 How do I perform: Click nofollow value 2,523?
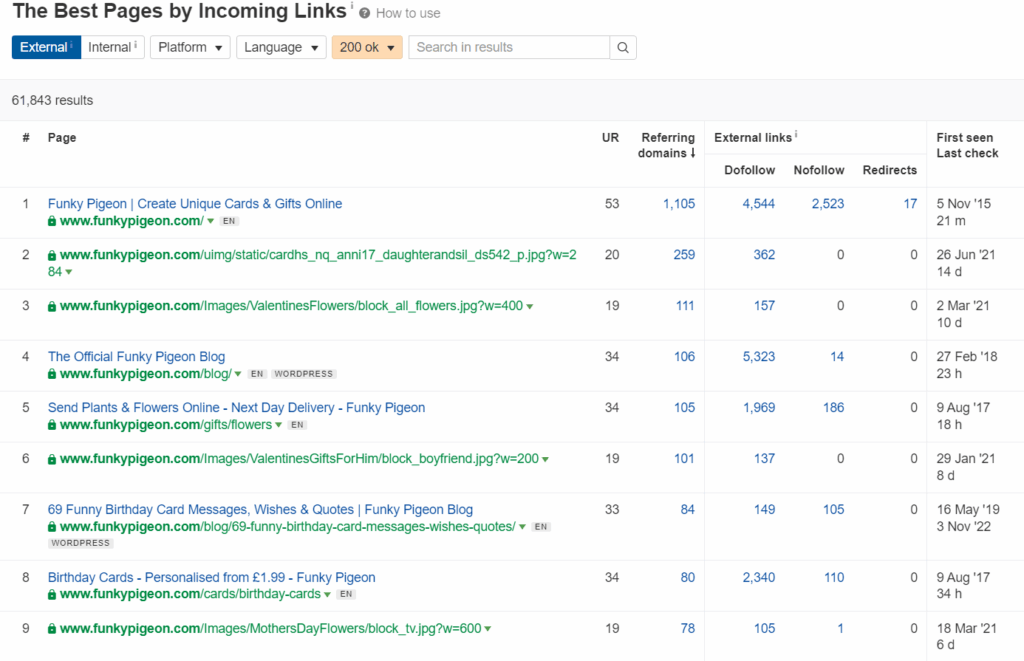tap(828, 204)
